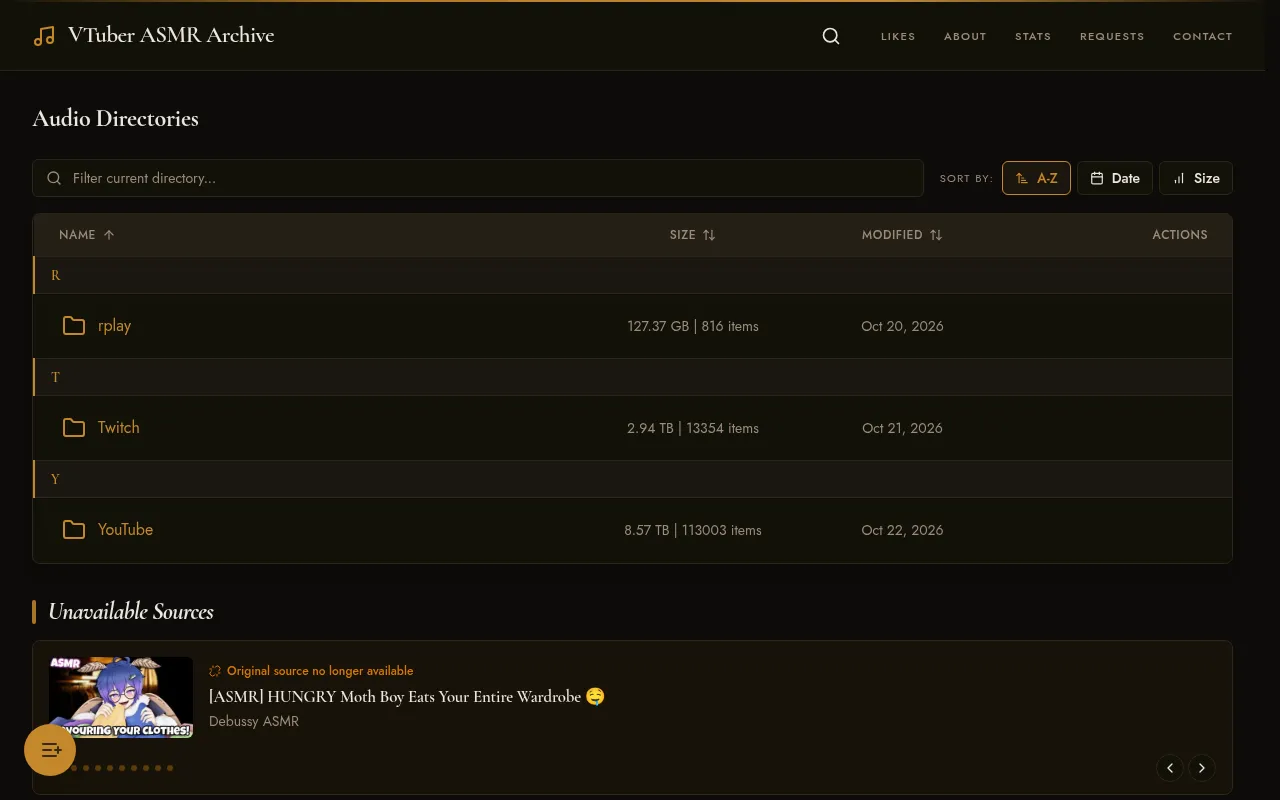
Task: Open the Twitch directory name link
Action: point(119,428)
